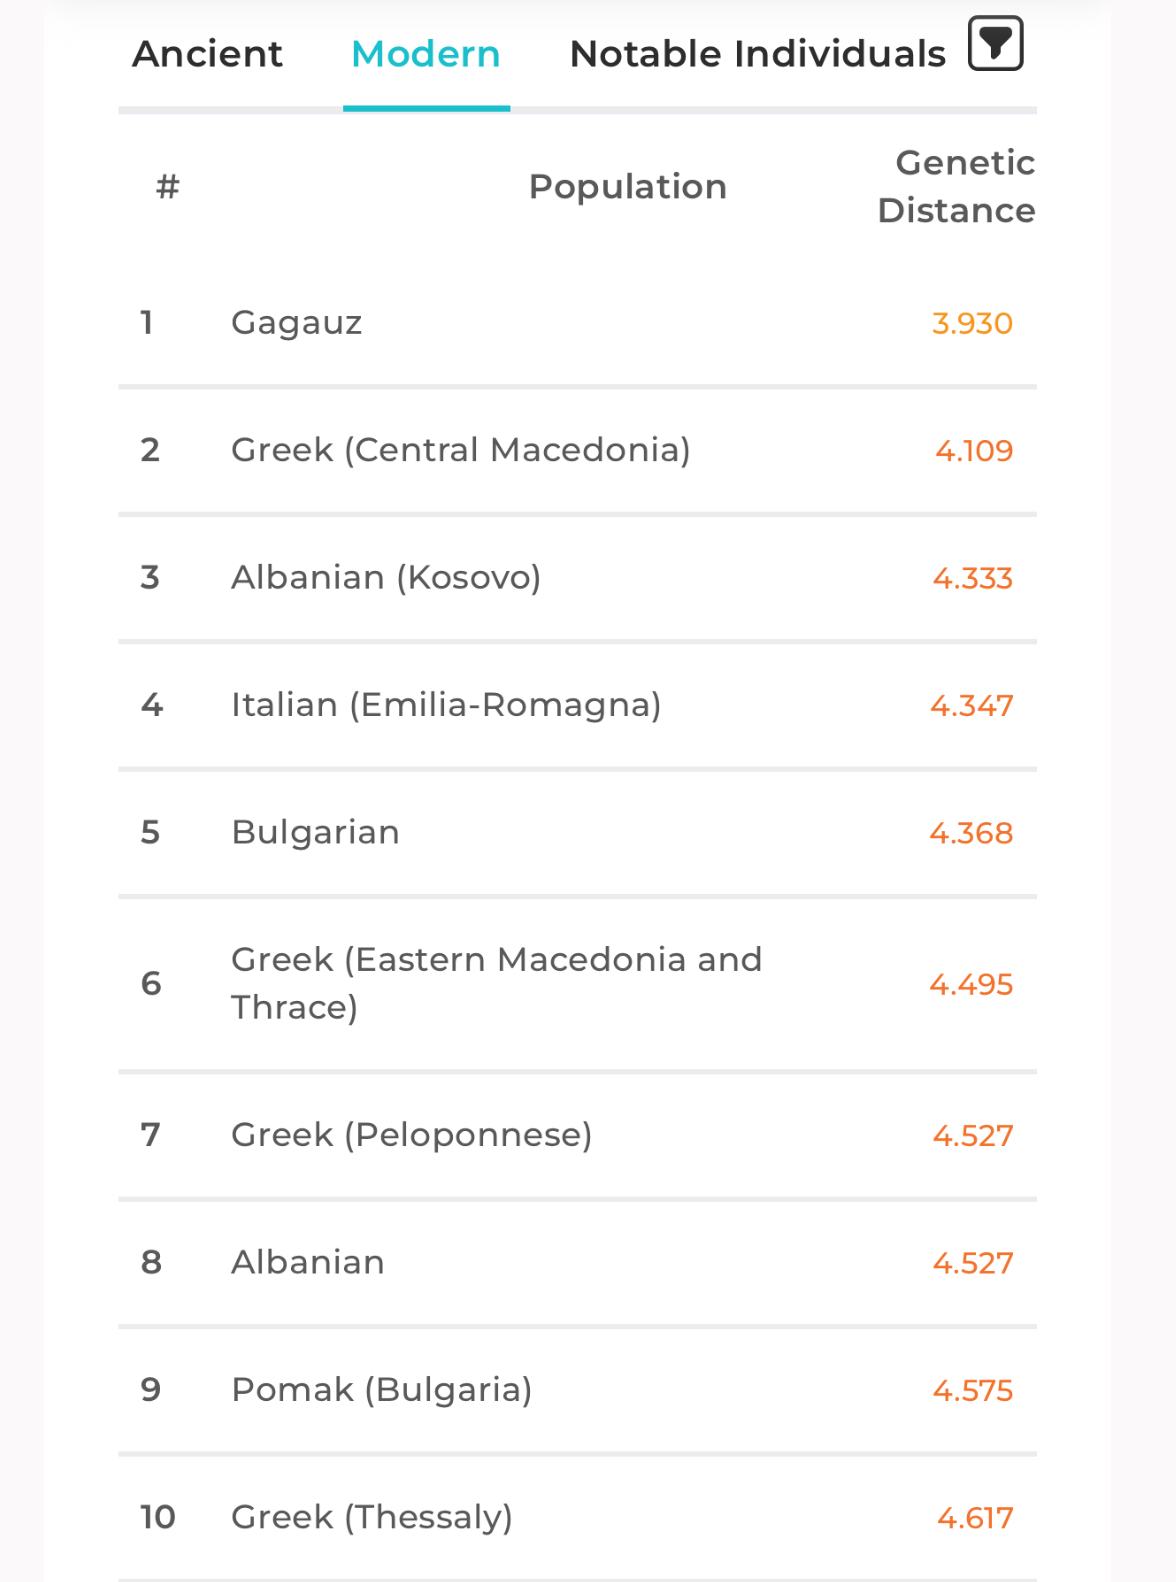Open Greek (Eastern Macedonia and Thrace) entry
Image resolution: width=1176 pixels, height=1582 pixels.
(496, 983)
